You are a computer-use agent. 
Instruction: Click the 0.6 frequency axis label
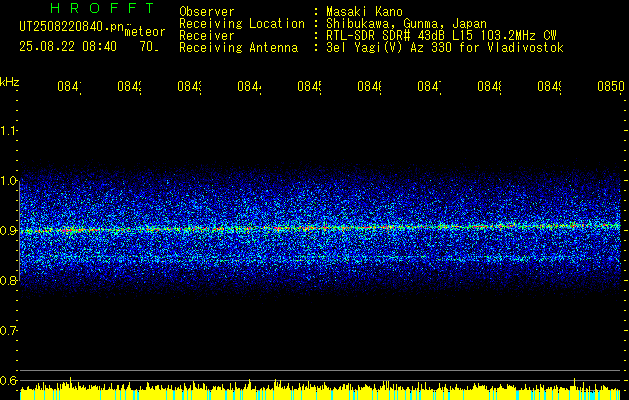click(x=8, y=380)
